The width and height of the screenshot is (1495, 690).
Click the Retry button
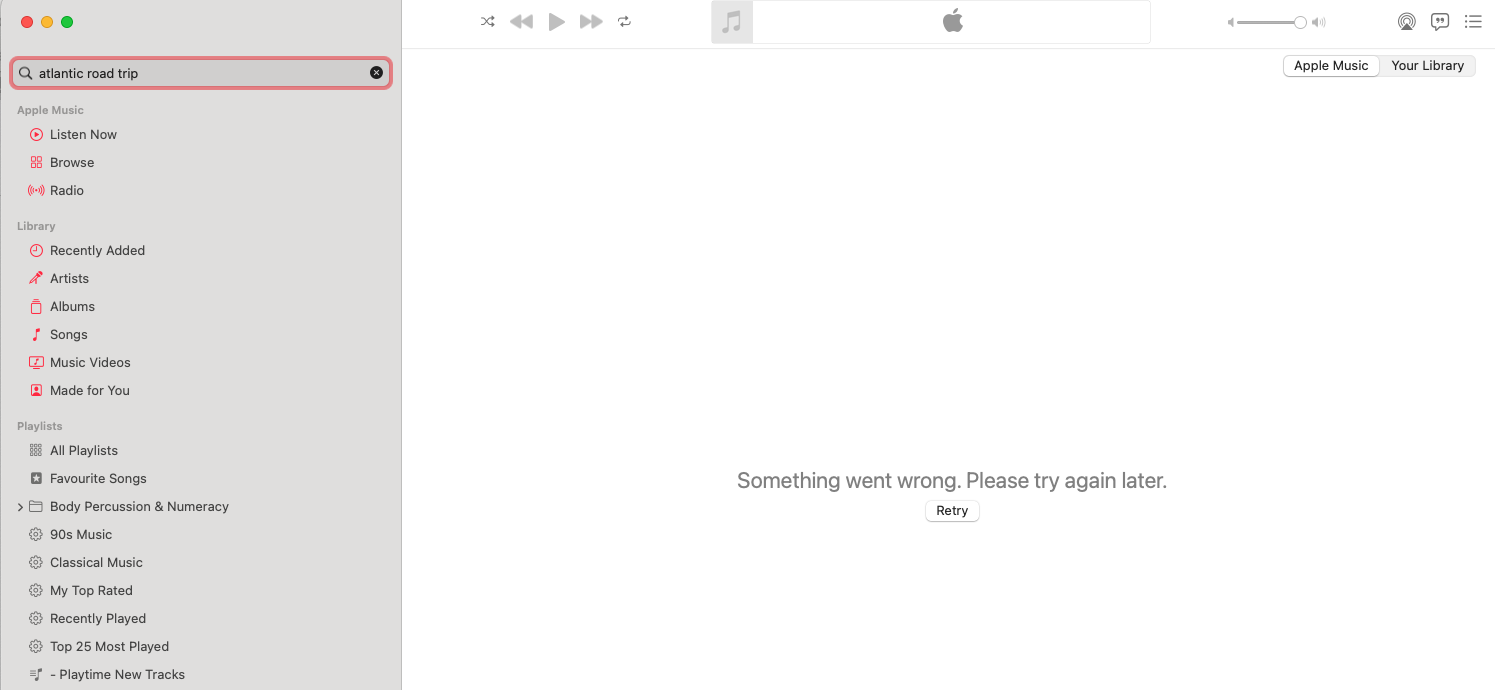952,511
